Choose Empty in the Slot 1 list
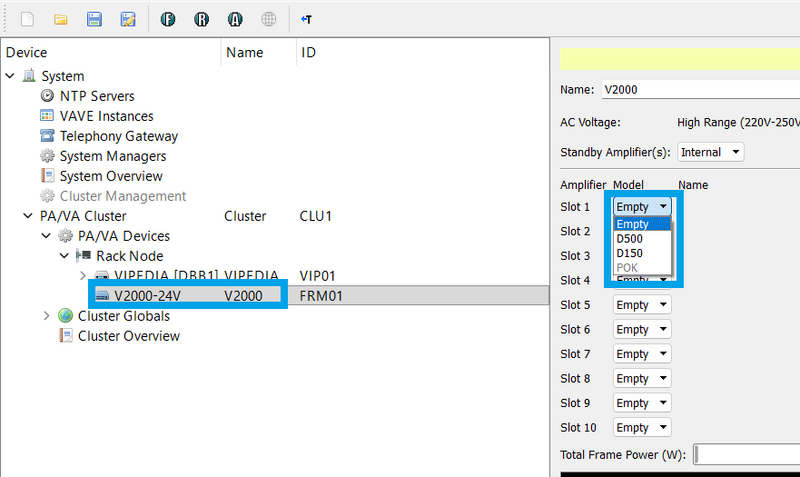The image size is (800, 477). [x=642, y=224]
